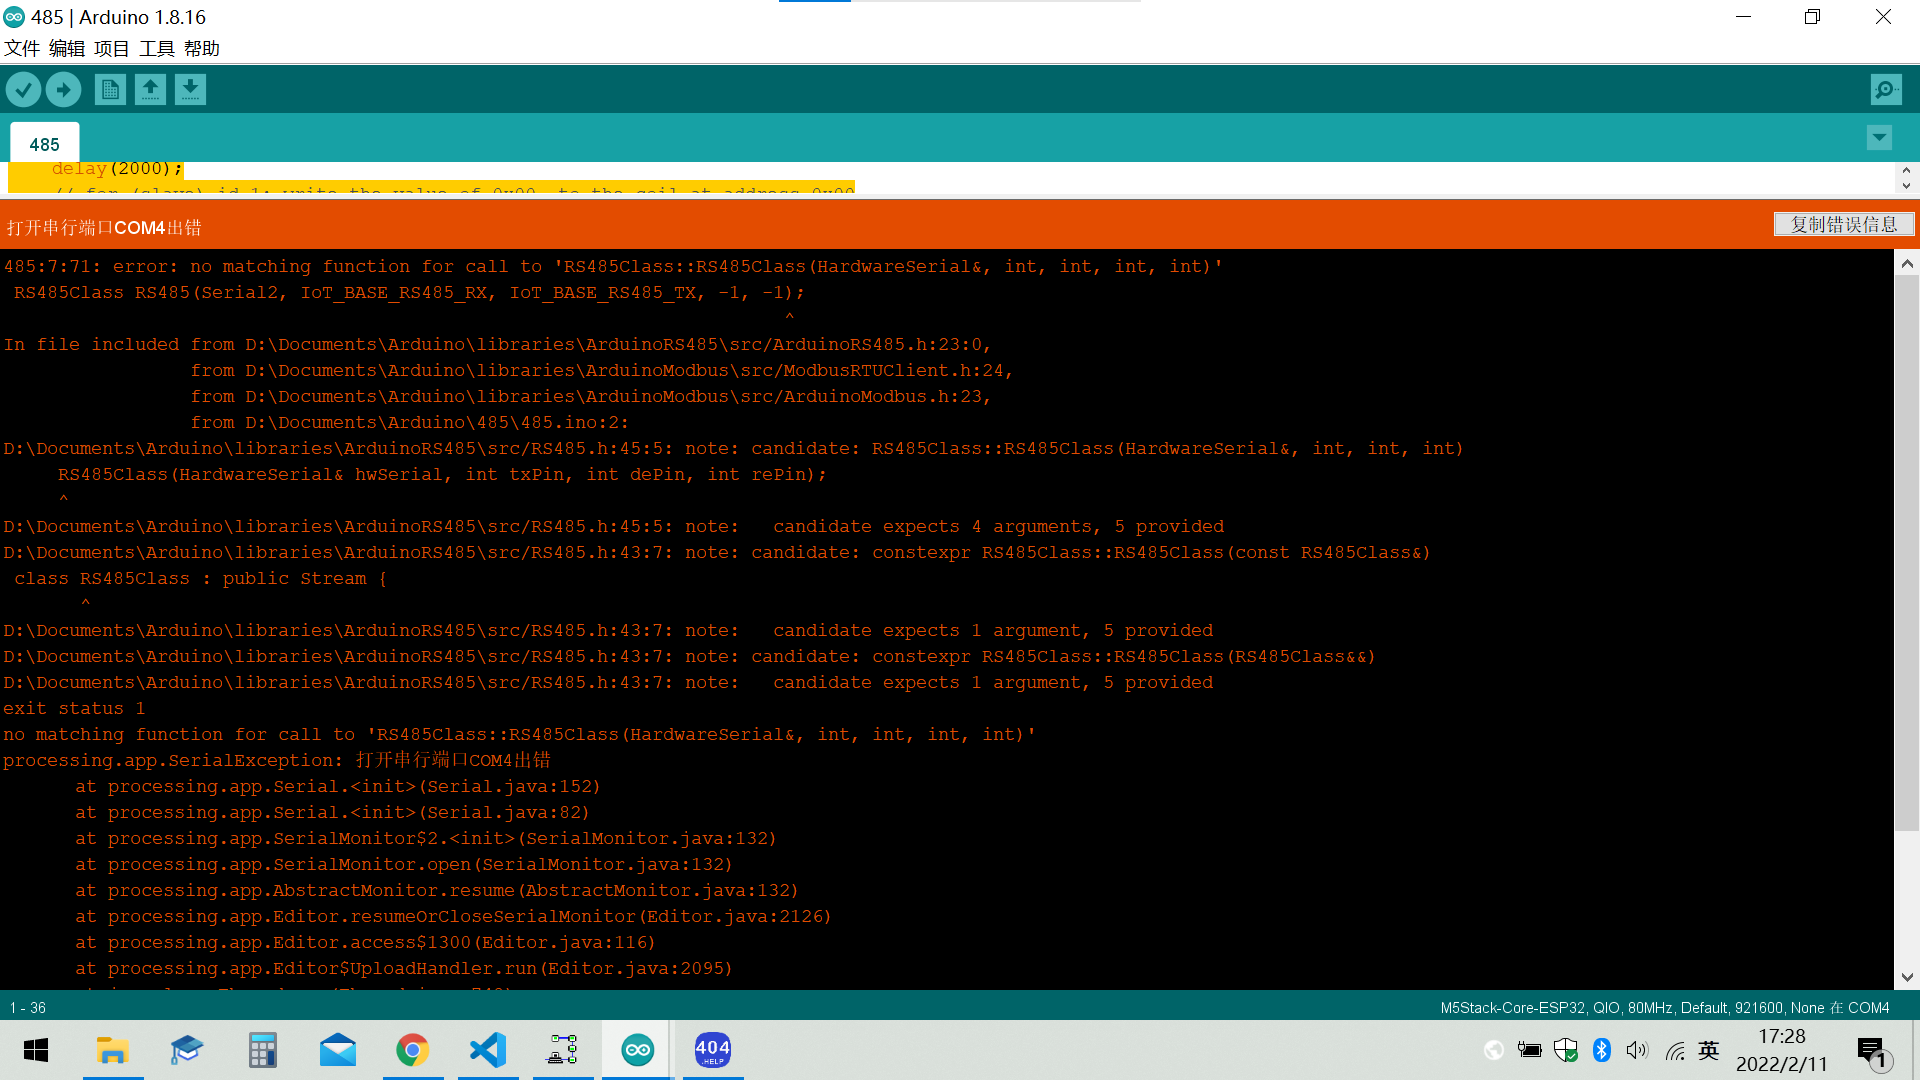This screenshot has width=1920, height=1080.
Task: Create a new sketch with New icon
Action: tap(110, 90)
